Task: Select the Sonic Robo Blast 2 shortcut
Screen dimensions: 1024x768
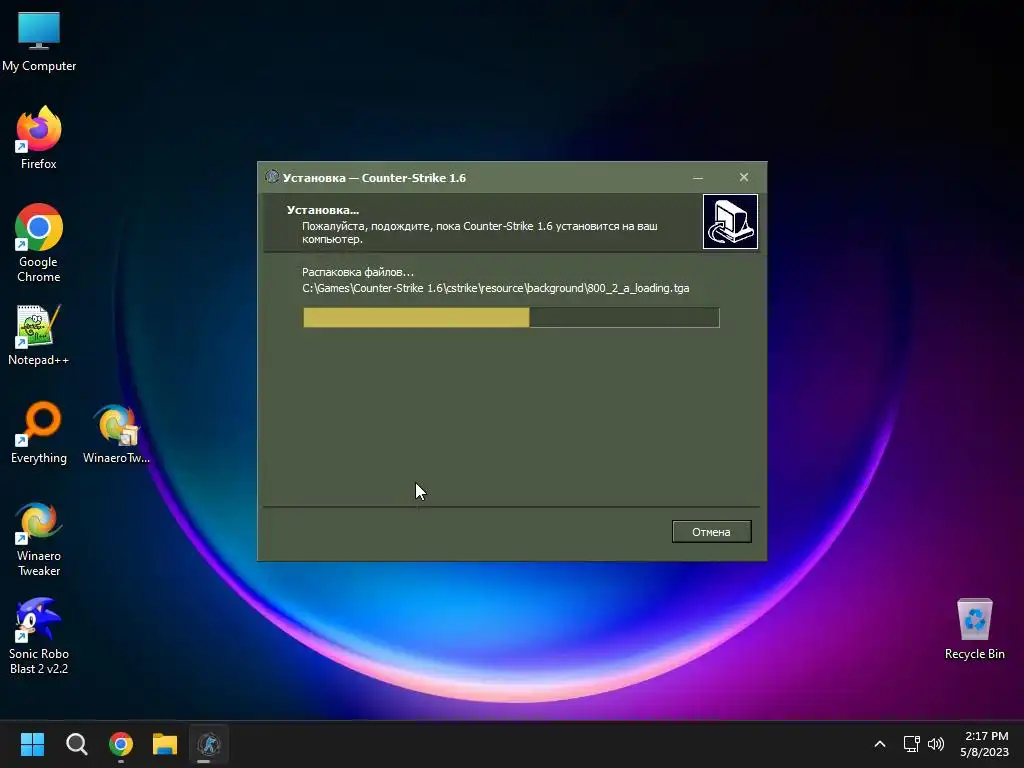Action: pyautogui.click(x=39, y=636)
